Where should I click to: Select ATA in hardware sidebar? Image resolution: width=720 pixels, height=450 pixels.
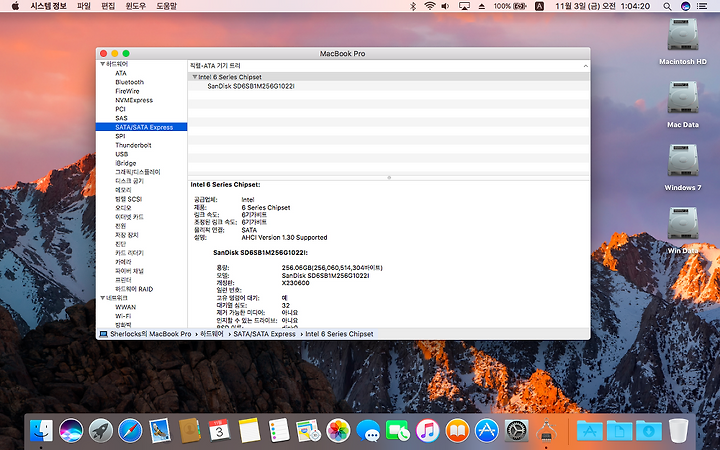tap(121, 73)
